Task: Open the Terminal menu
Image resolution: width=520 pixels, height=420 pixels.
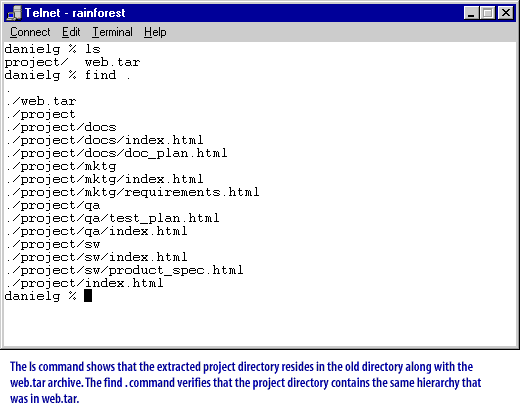Action: point(112,32)
